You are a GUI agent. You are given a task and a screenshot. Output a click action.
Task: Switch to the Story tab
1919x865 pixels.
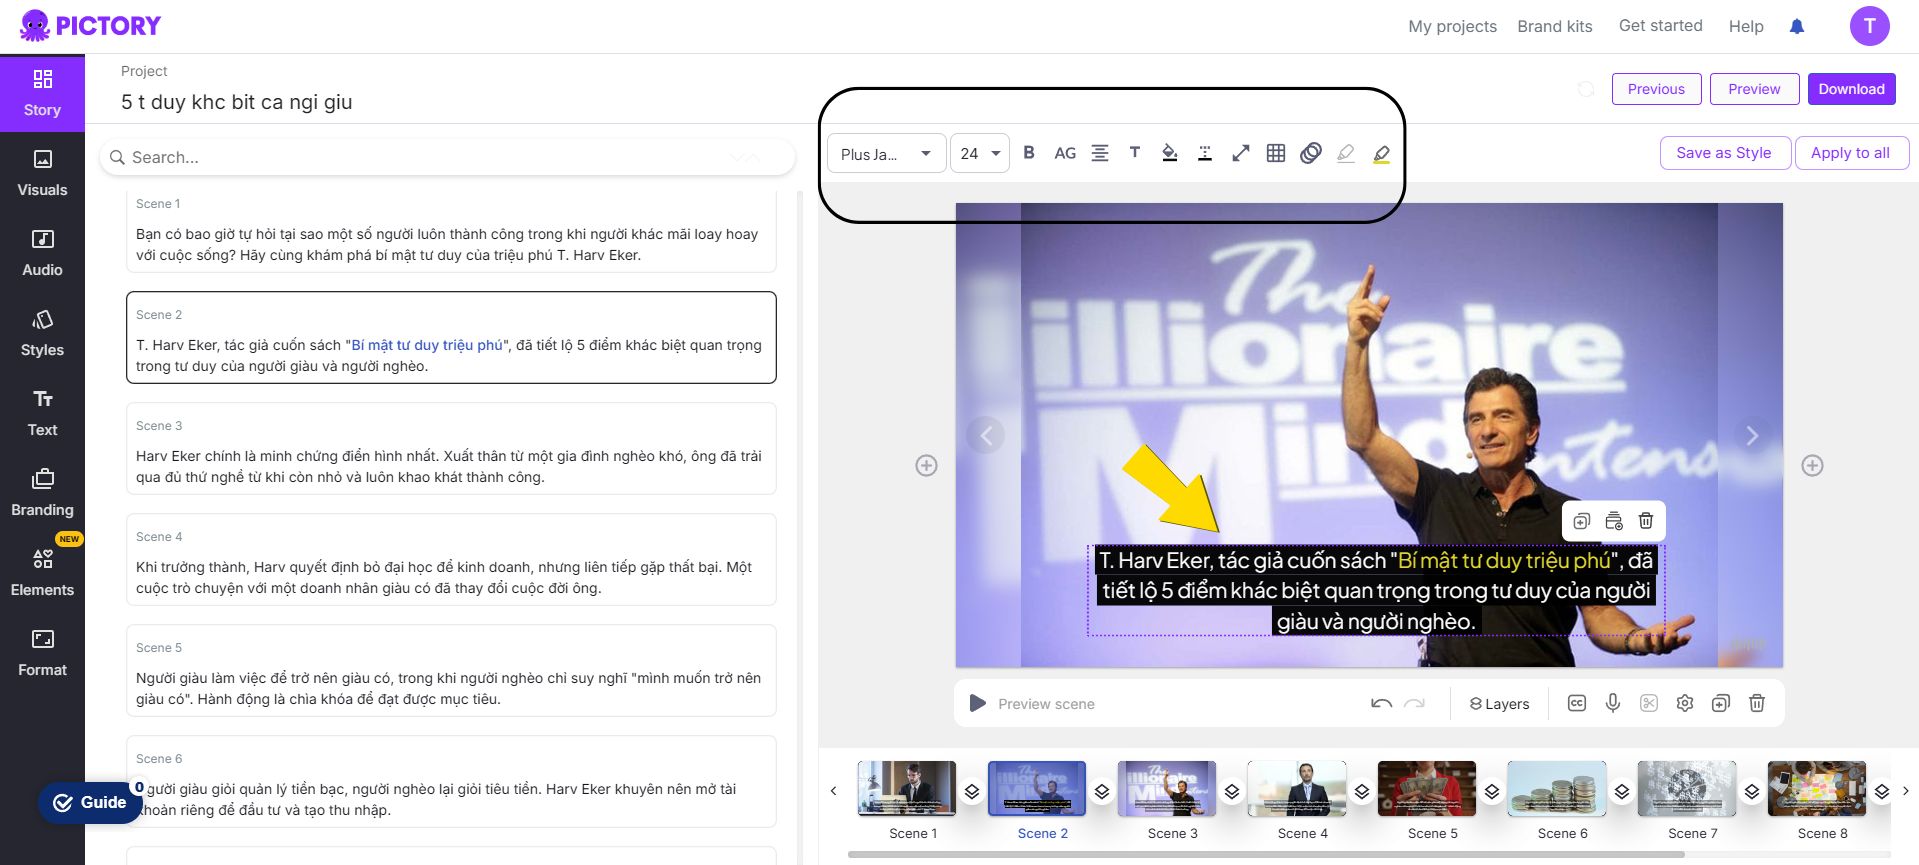42,93
